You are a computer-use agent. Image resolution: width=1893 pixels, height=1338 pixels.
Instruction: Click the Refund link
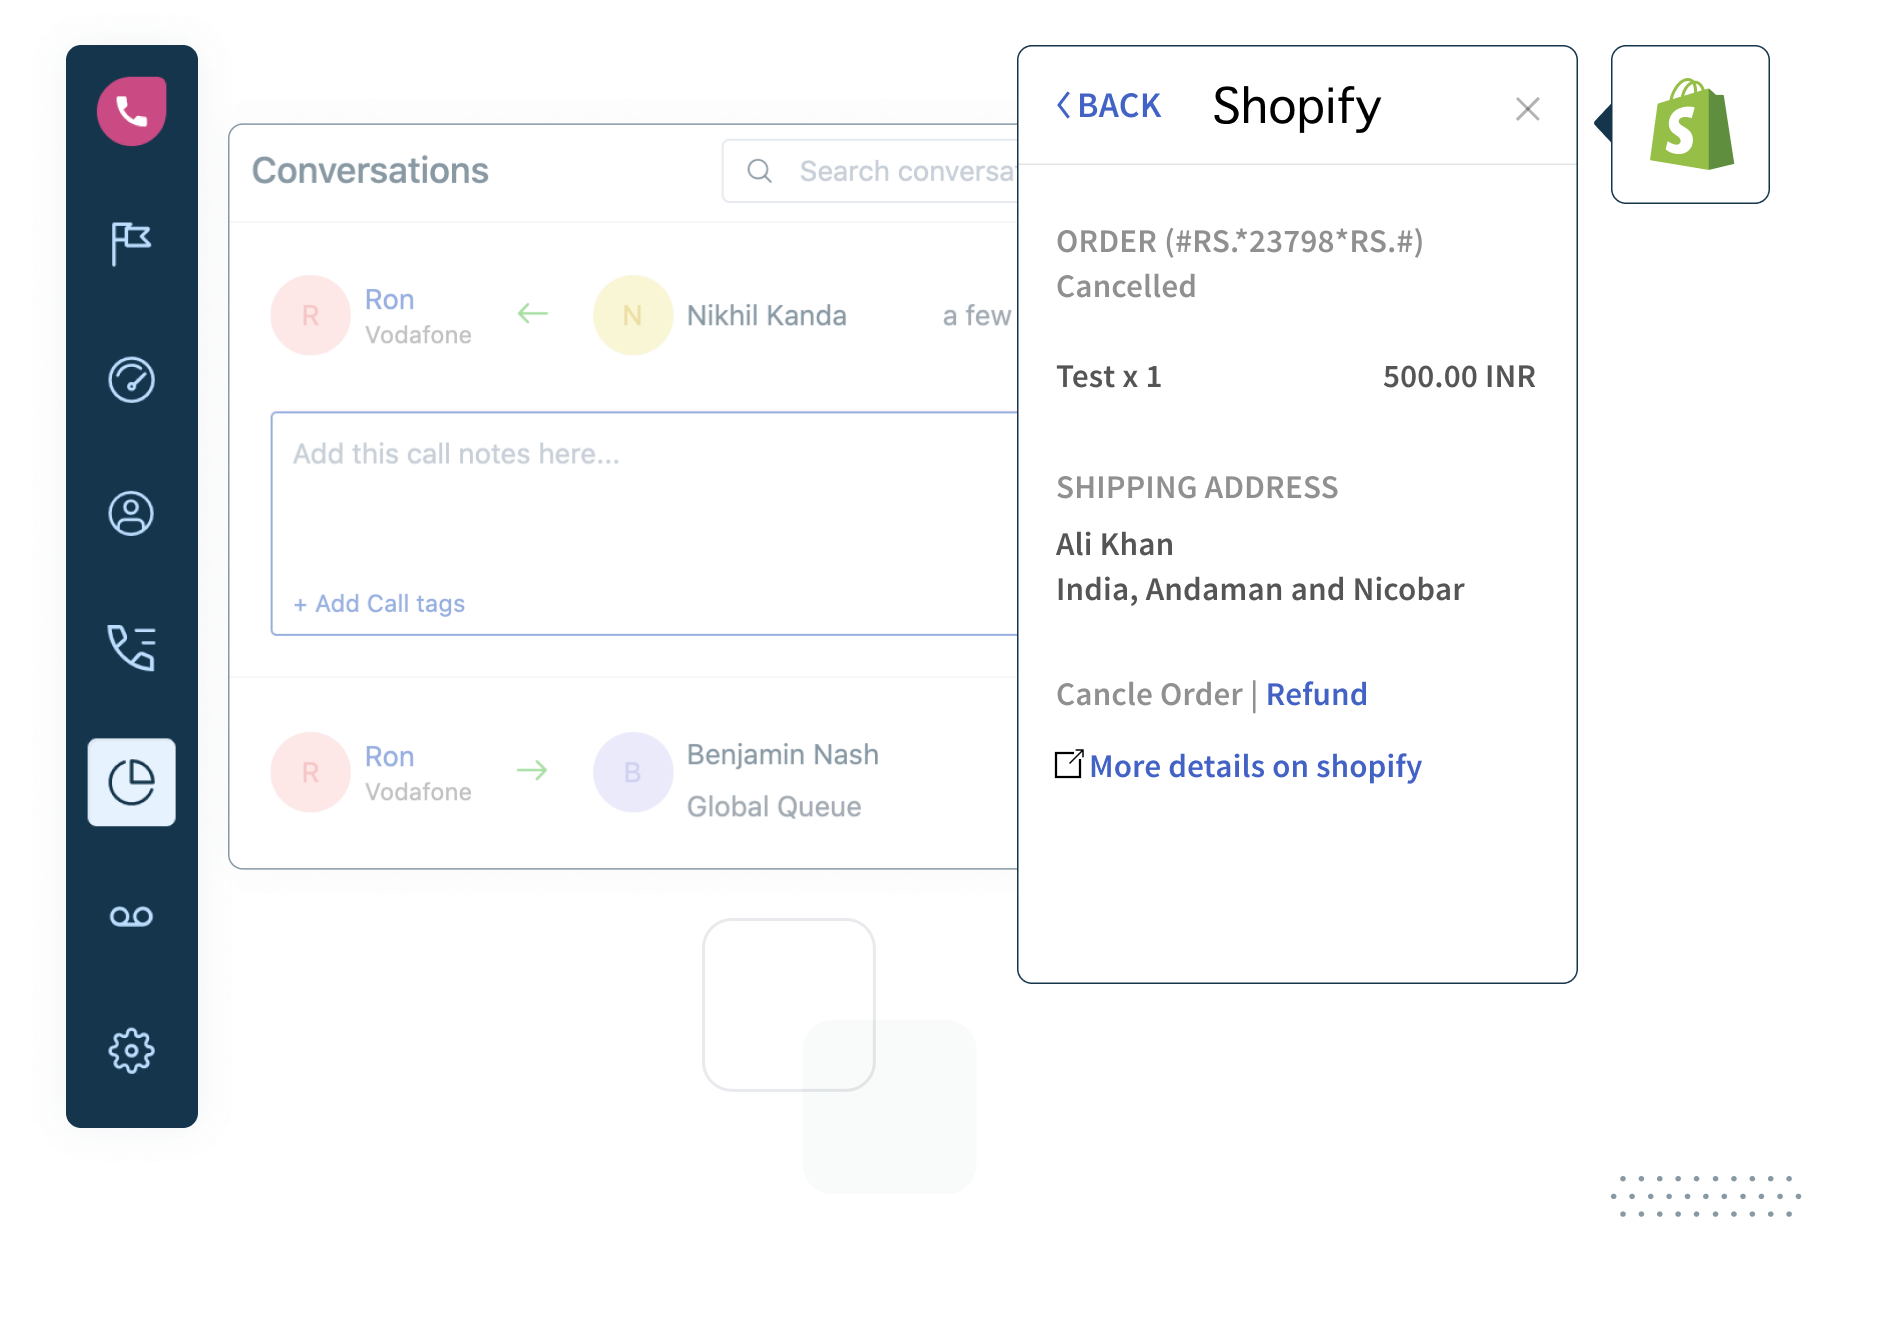coord(1315,693)
